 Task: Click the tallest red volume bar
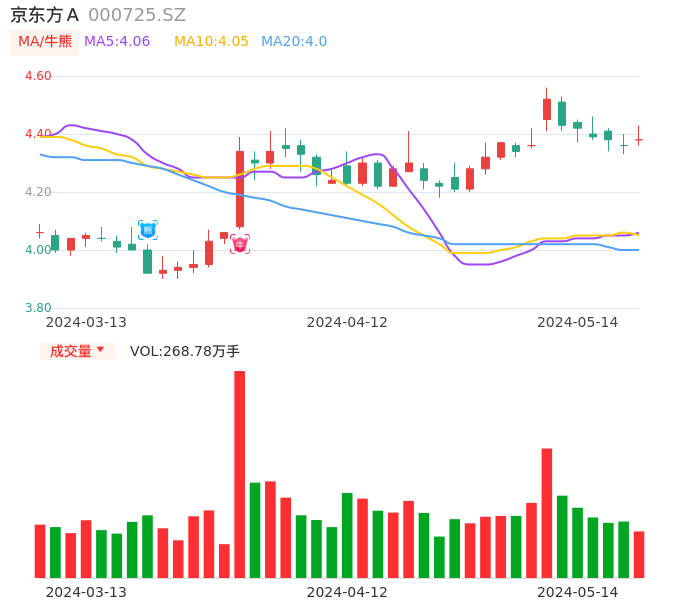[x=240, y=474]
